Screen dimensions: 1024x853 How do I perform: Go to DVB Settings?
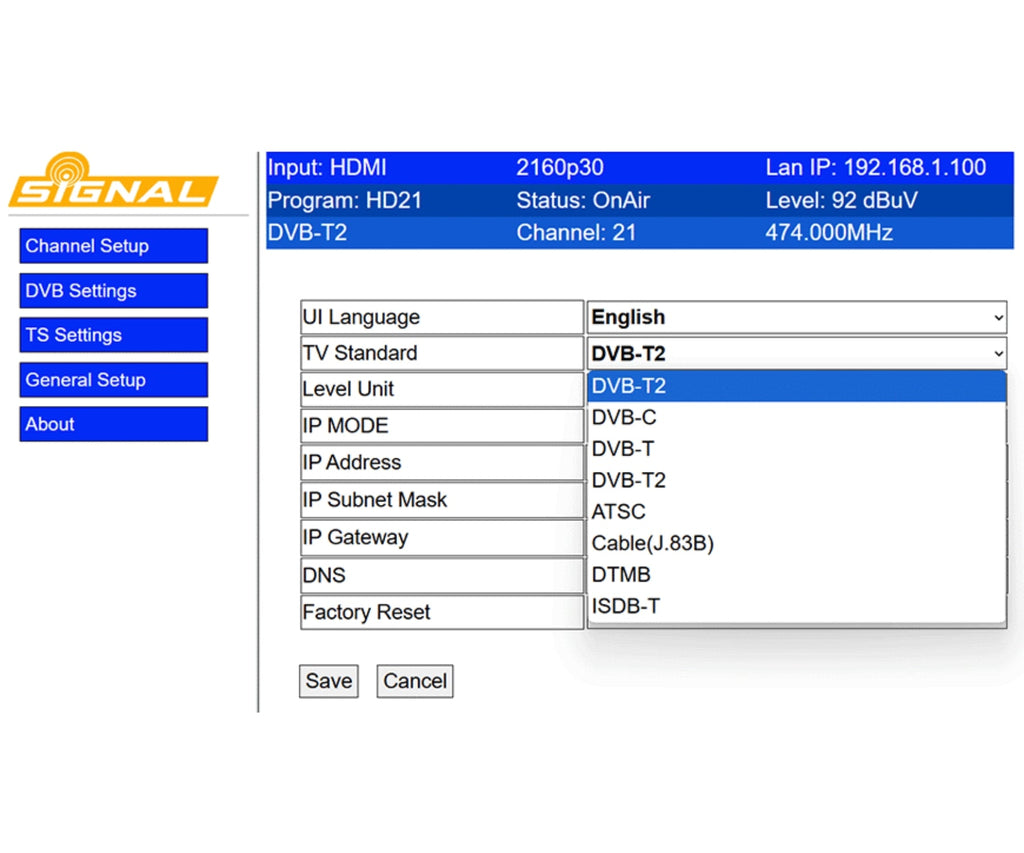tap(114, 291)
